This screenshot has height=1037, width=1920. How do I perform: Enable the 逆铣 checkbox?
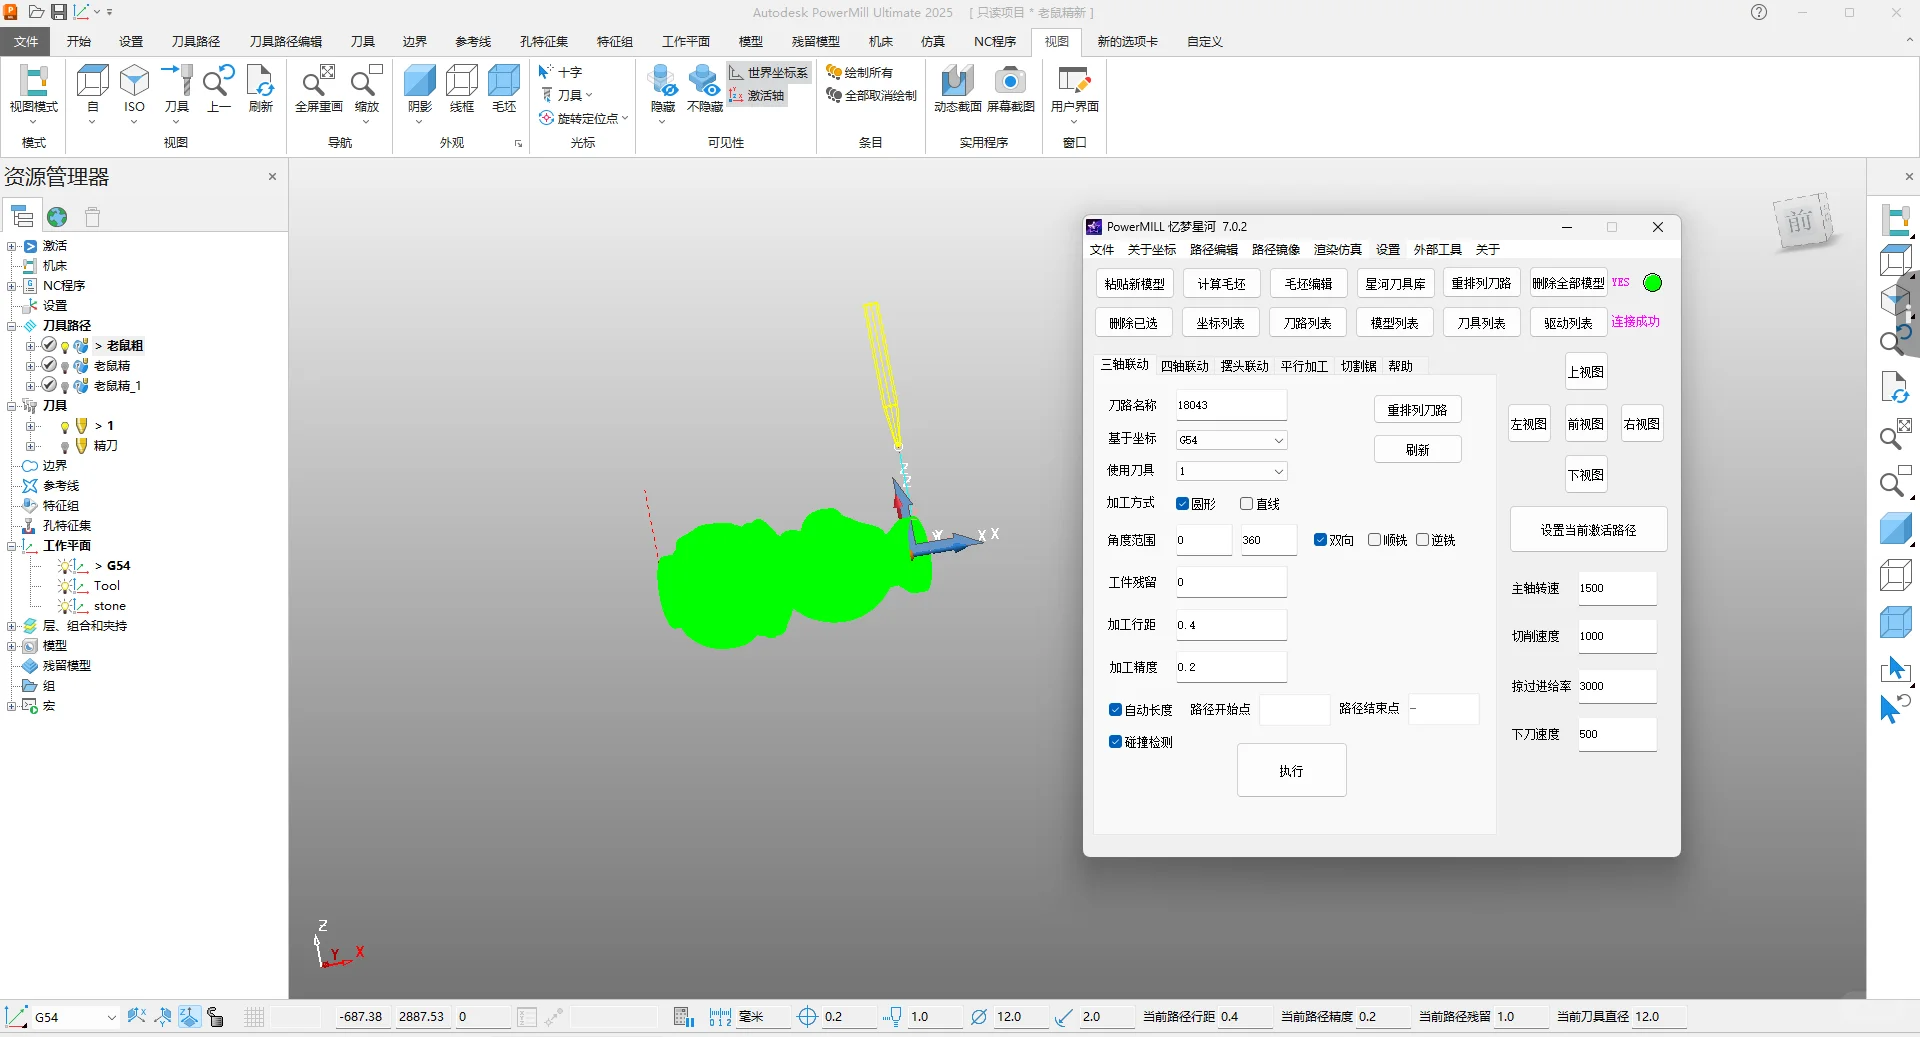click(1422, 540)
